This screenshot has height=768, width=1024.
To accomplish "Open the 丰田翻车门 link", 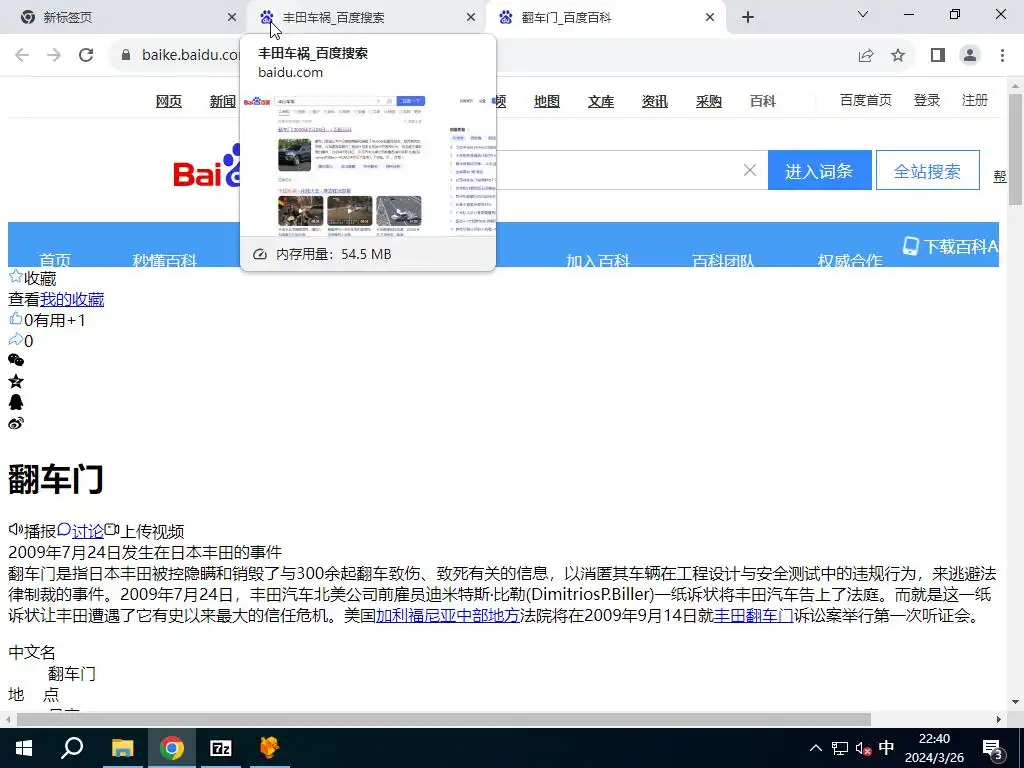I will click(754, 615).
